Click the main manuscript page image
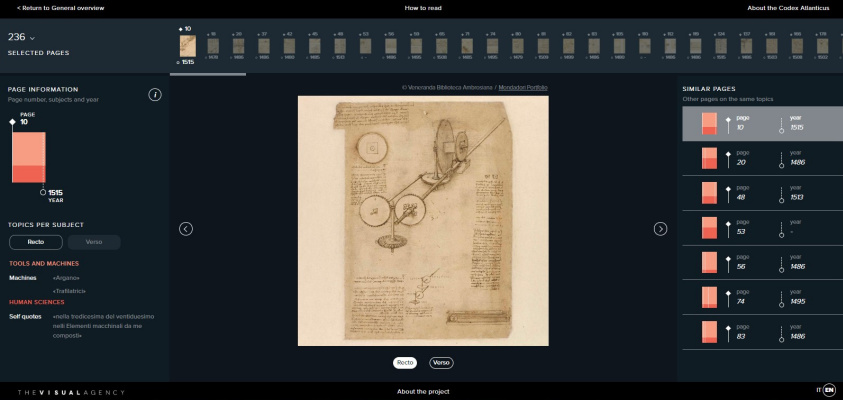Viewport: 843px width, 400px height. tap(423, 221)
